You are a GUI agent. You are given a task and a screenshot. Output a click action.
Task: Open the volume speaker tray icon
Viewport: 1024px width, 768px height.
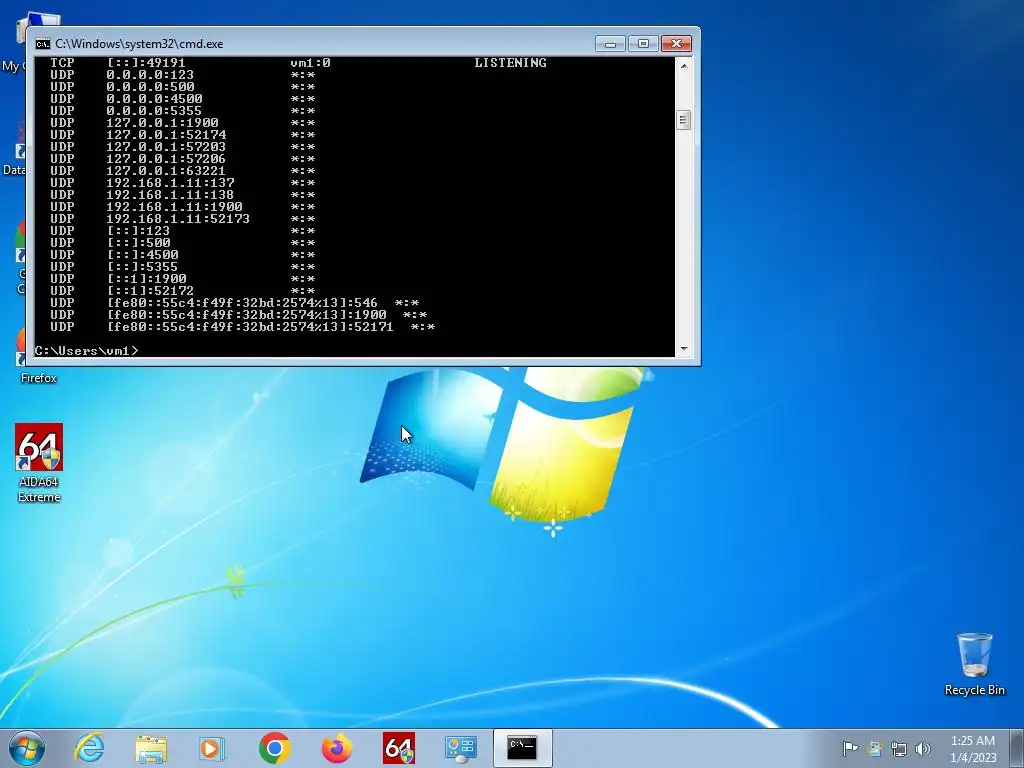click(x=923, y=748)
